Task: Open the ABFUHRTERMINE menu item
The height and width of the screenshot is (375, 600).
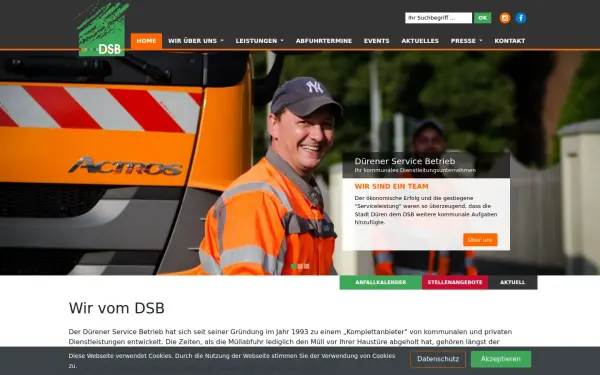Action: pyautogui.click(x=324, y=41)
